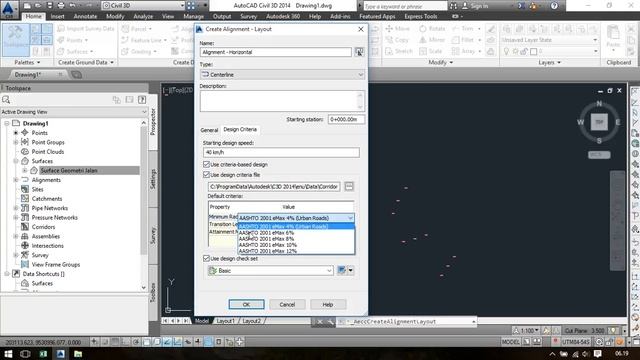Viewport: 640px width, 360px height.
Task: Toggle Use design criteria file checkbox
Action: [x=206, y=174]
